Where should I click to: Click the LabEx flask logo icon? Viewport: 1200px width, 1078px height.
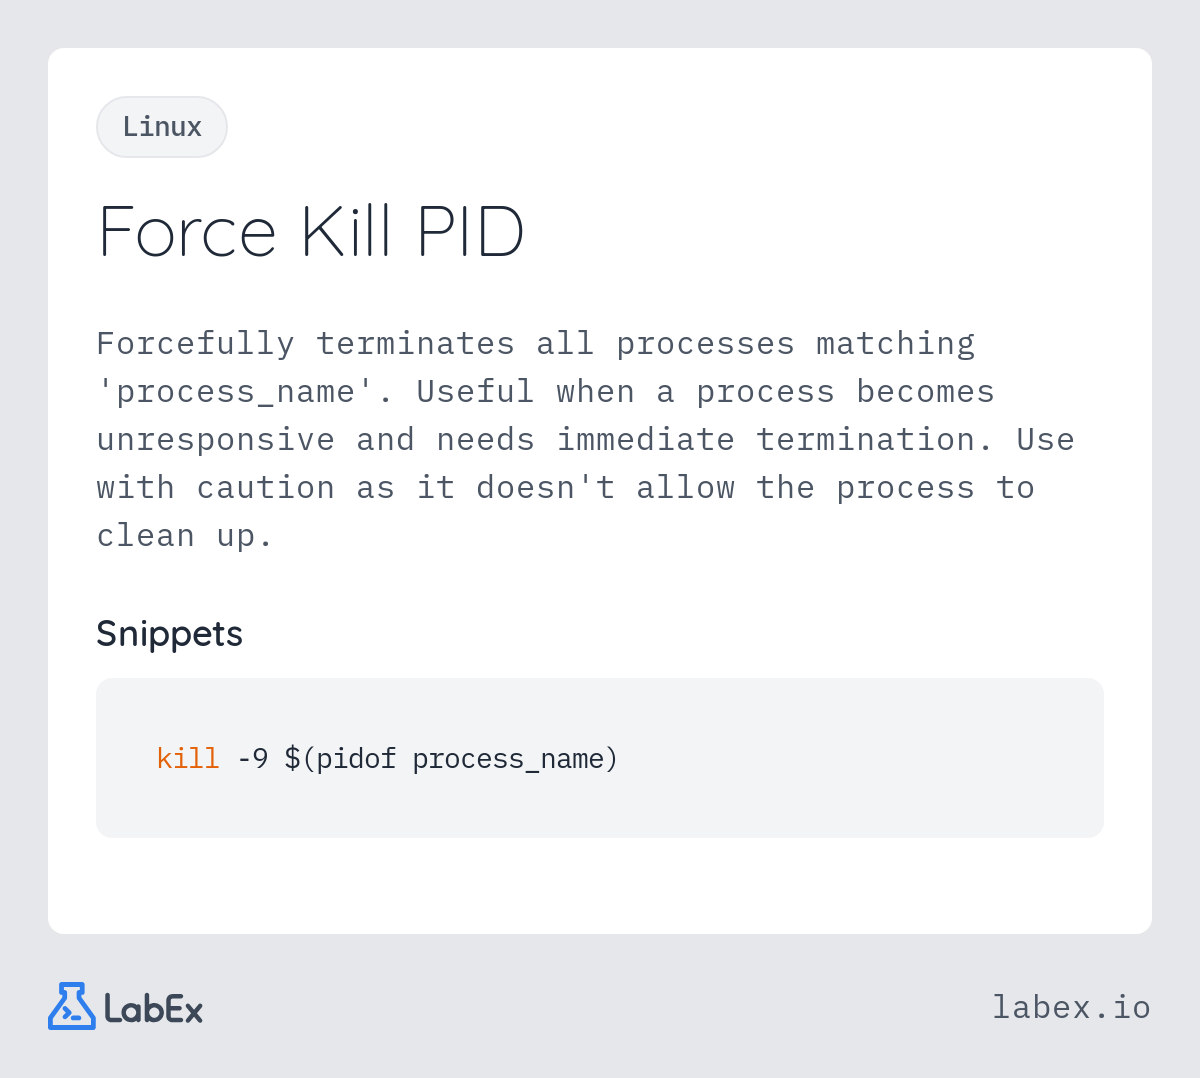(x=72, y=1006)
